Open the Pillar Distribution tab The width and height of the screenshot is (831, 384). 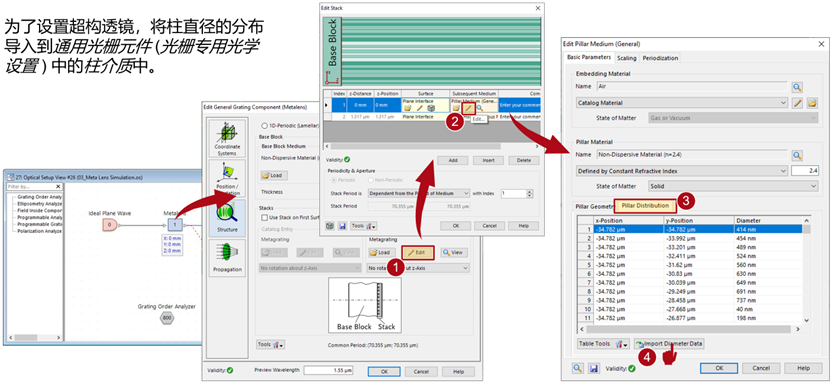pos(645,204)
